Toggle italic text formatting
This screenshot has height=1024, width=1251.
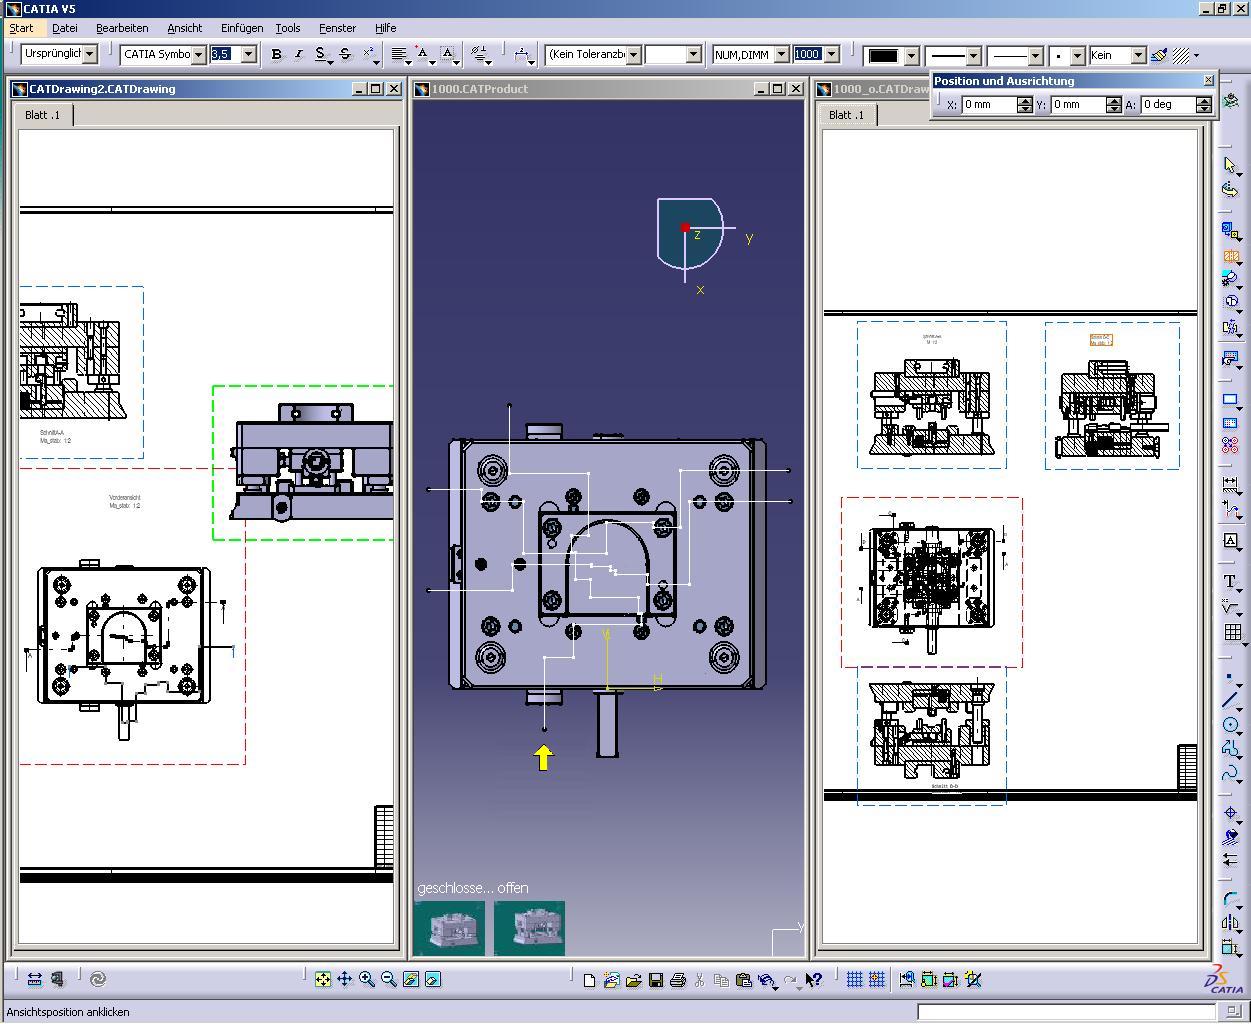click(298, 54)
